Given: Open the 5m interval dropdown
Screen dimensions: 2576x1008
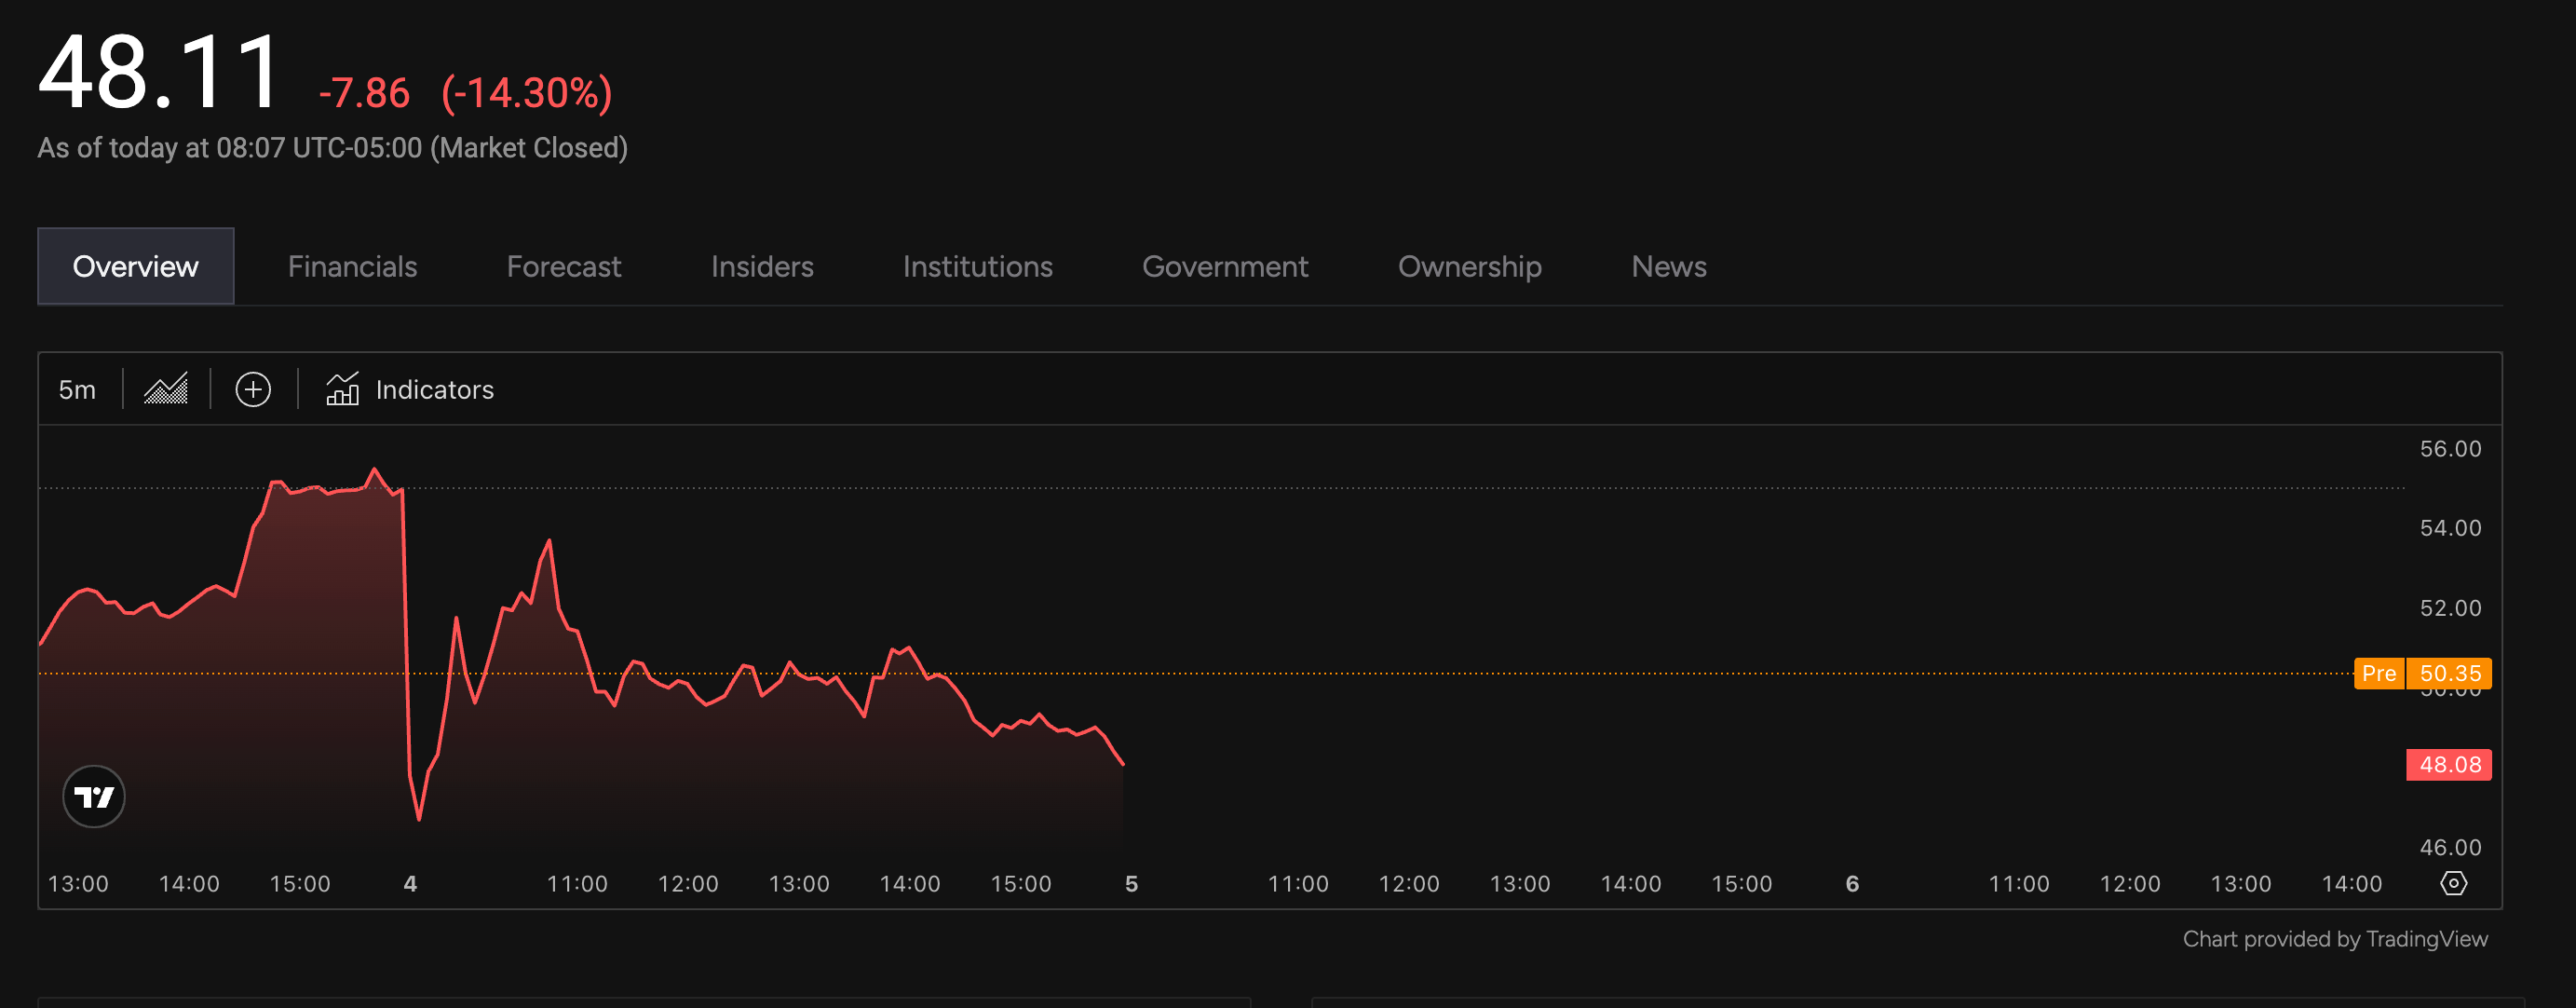Looking at the screenshot, I should click(77, 389).
